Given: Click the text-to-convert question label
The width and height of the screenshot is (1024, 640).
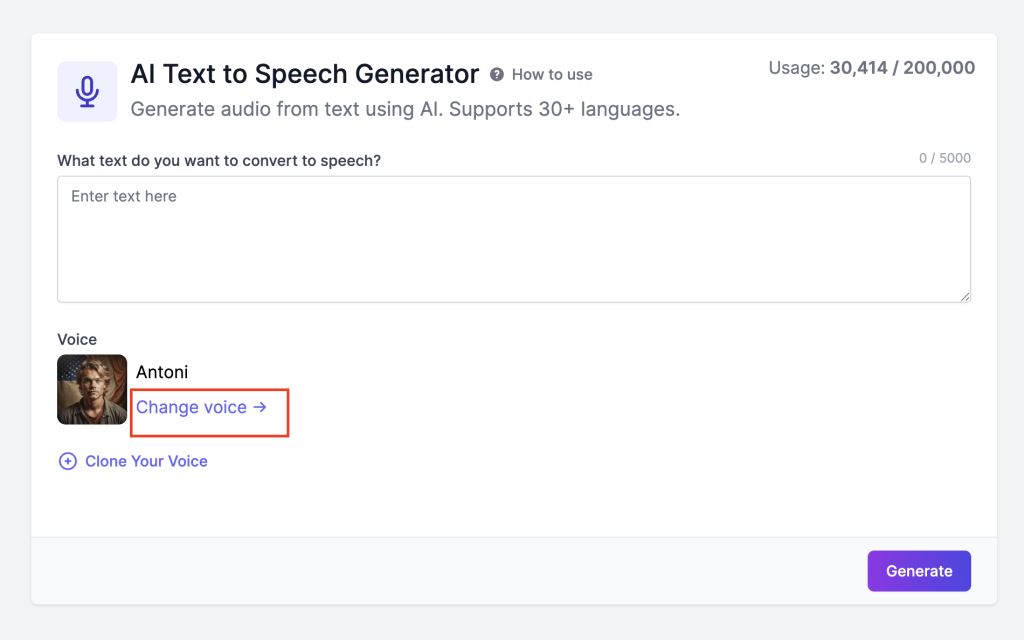Looking at the screenshot, I should point(219,160).
